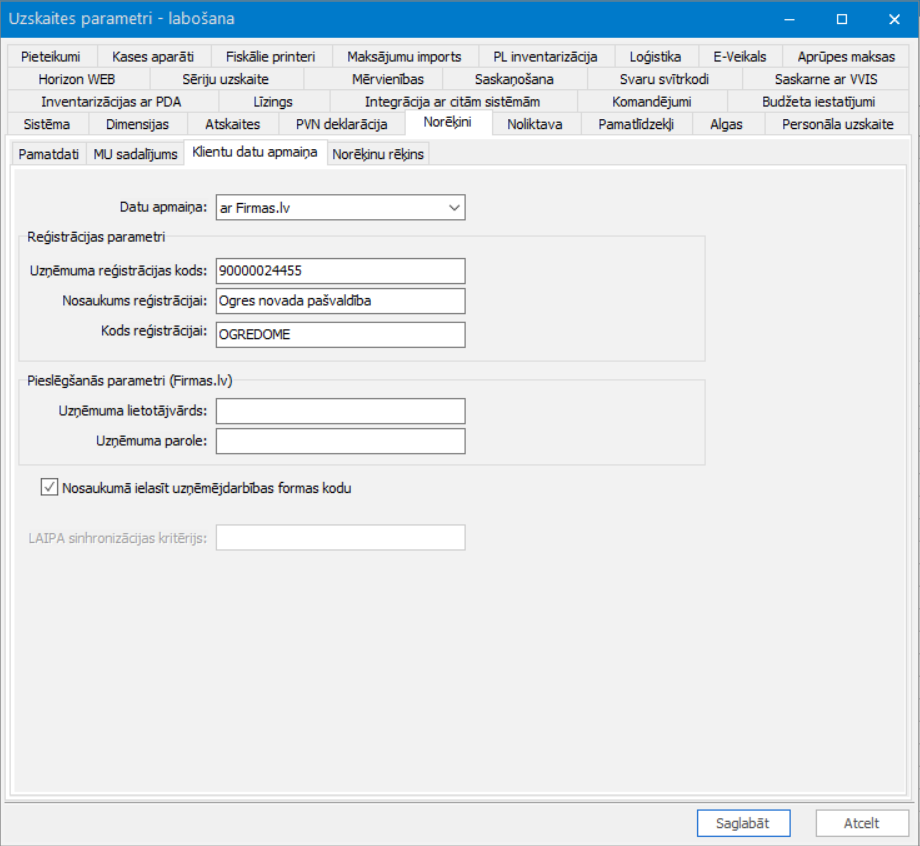Go to the Sistēma tab
The image size is (920, 846).
pyautogui.click(x=47, y=124)
